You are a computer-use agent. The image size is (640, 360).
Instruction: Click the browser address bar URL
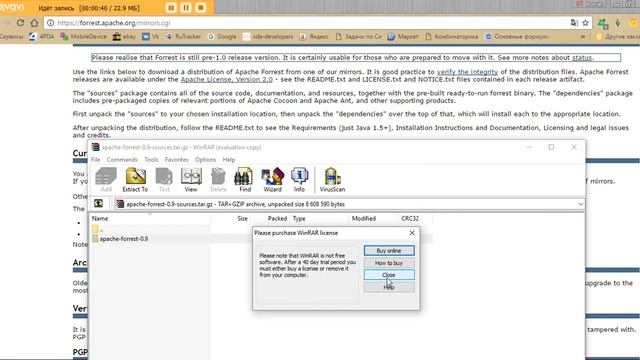point(113,23)
